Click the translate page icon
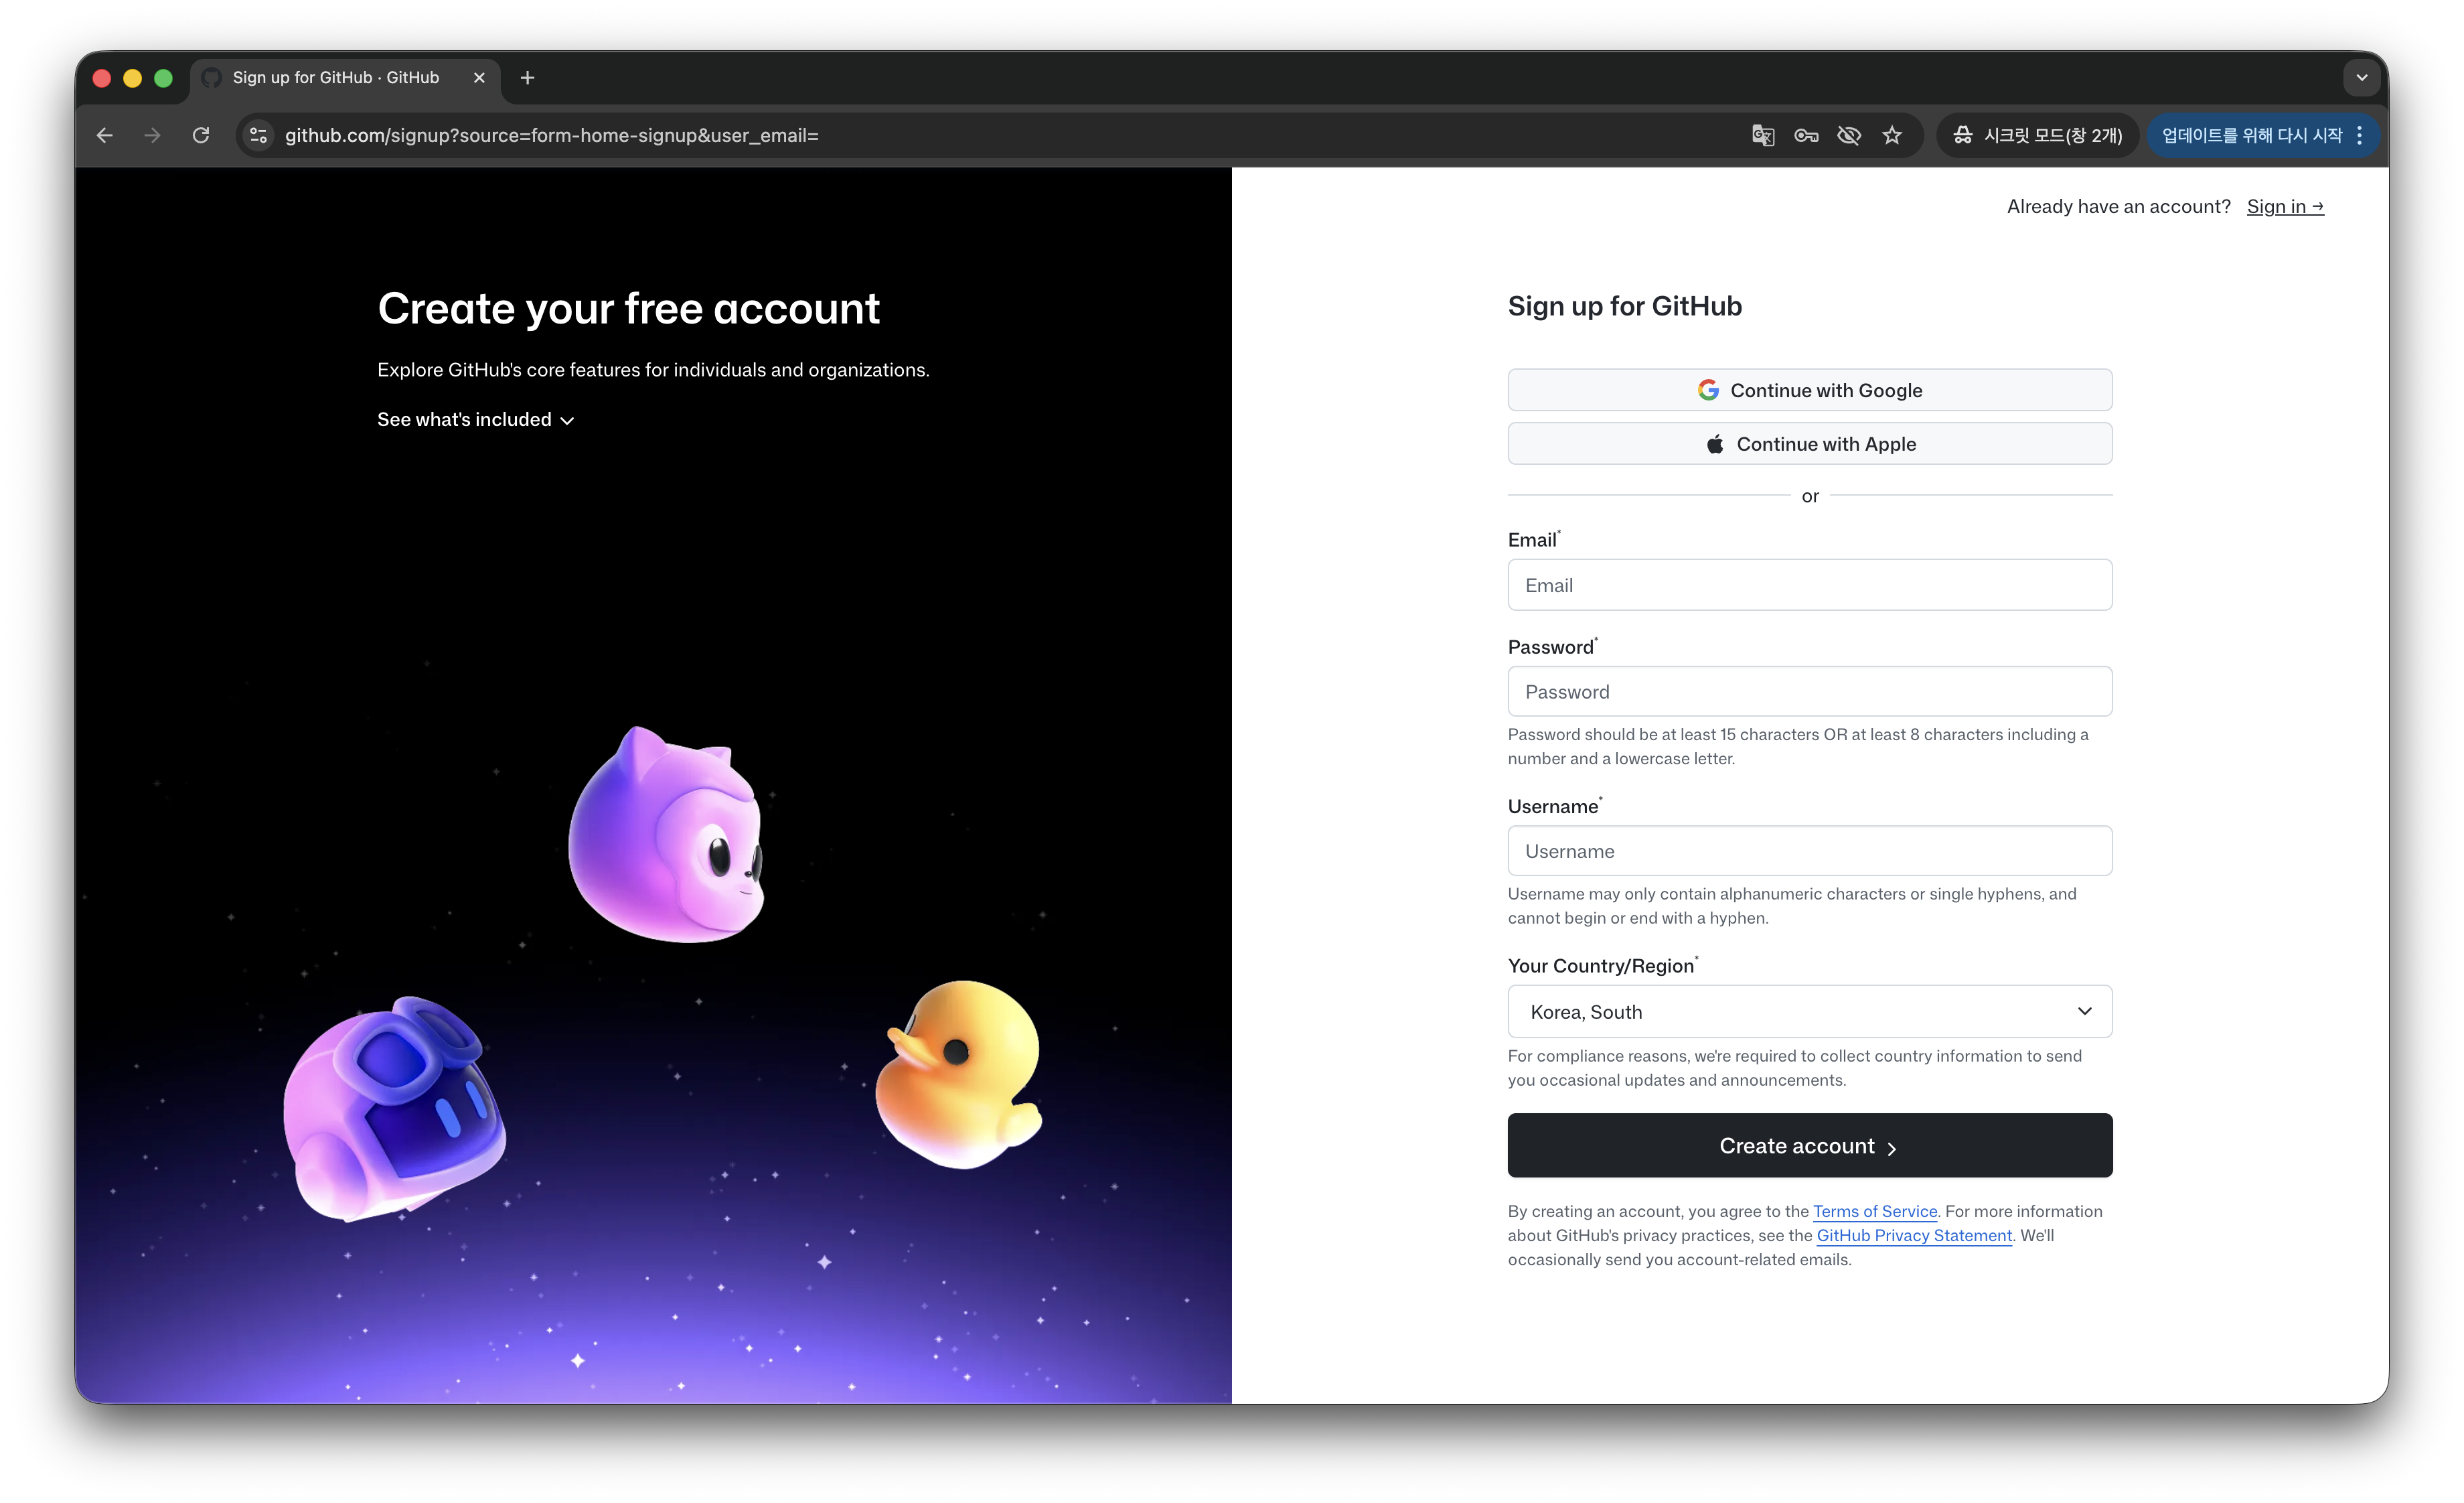 tap(1763, 135)
